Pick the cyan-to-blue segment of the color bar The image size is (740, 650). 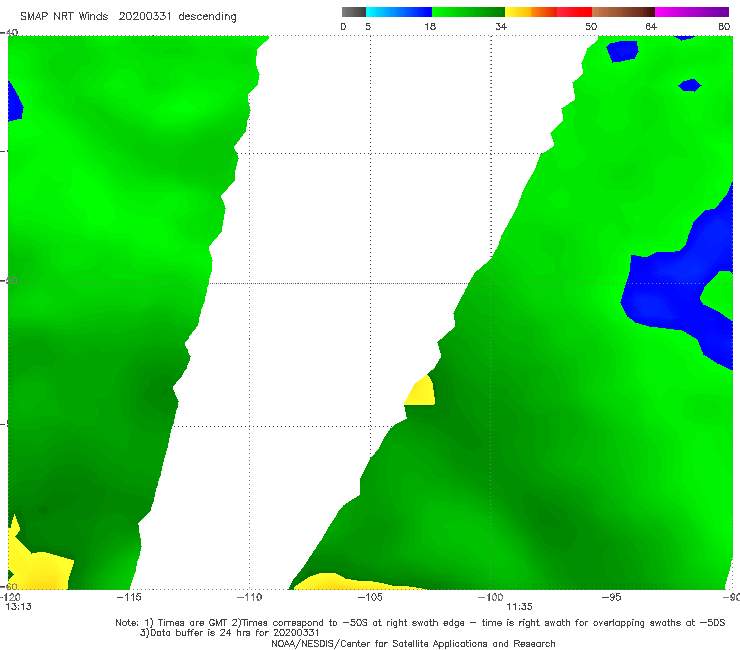coord(399,12)
